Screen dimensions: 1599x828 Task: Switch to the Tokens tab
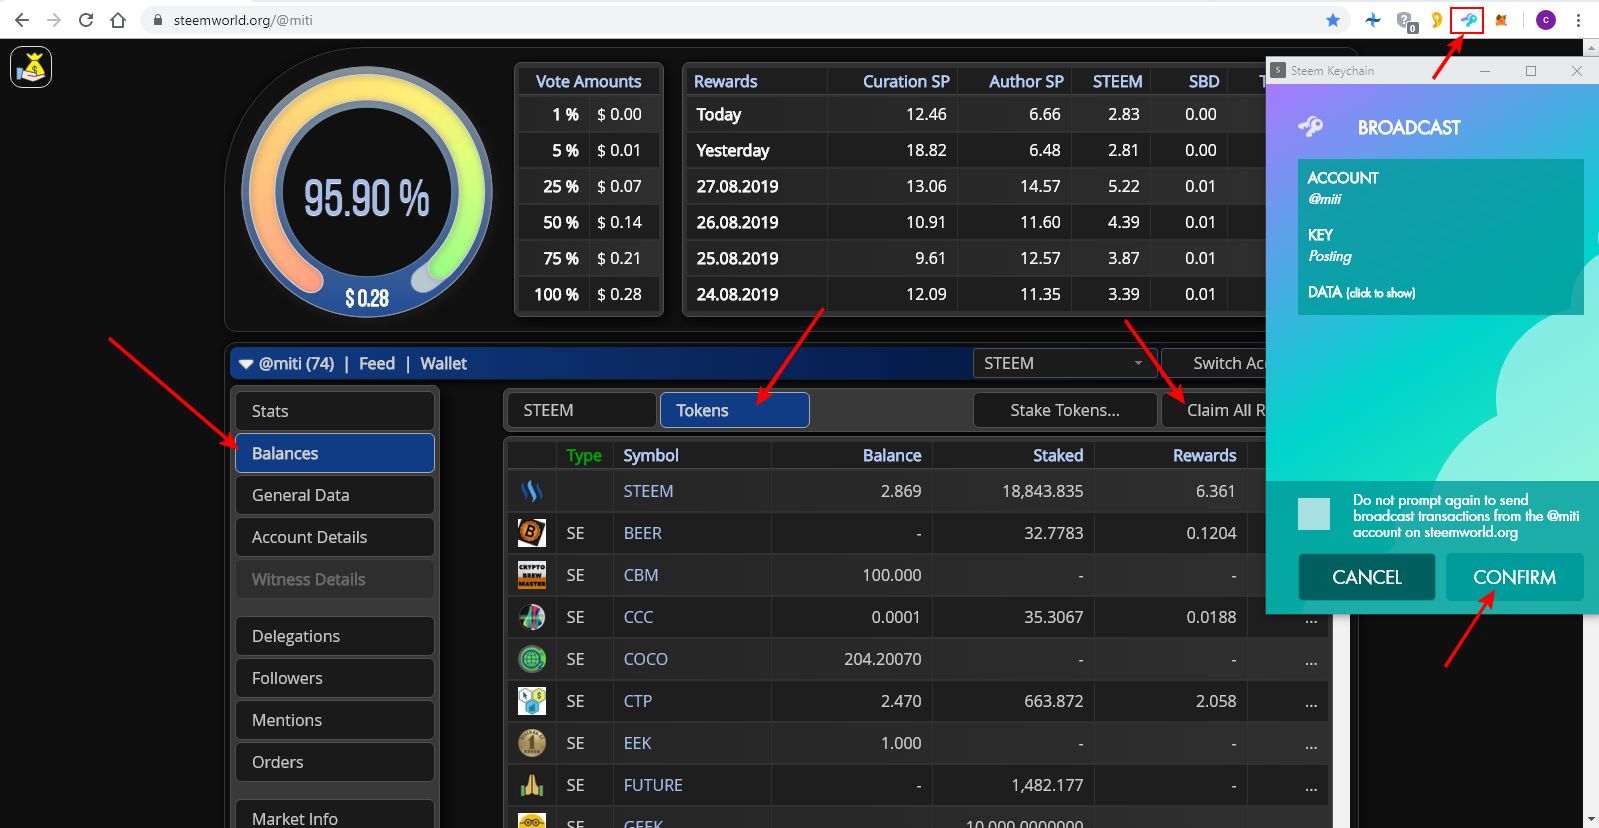734,410
